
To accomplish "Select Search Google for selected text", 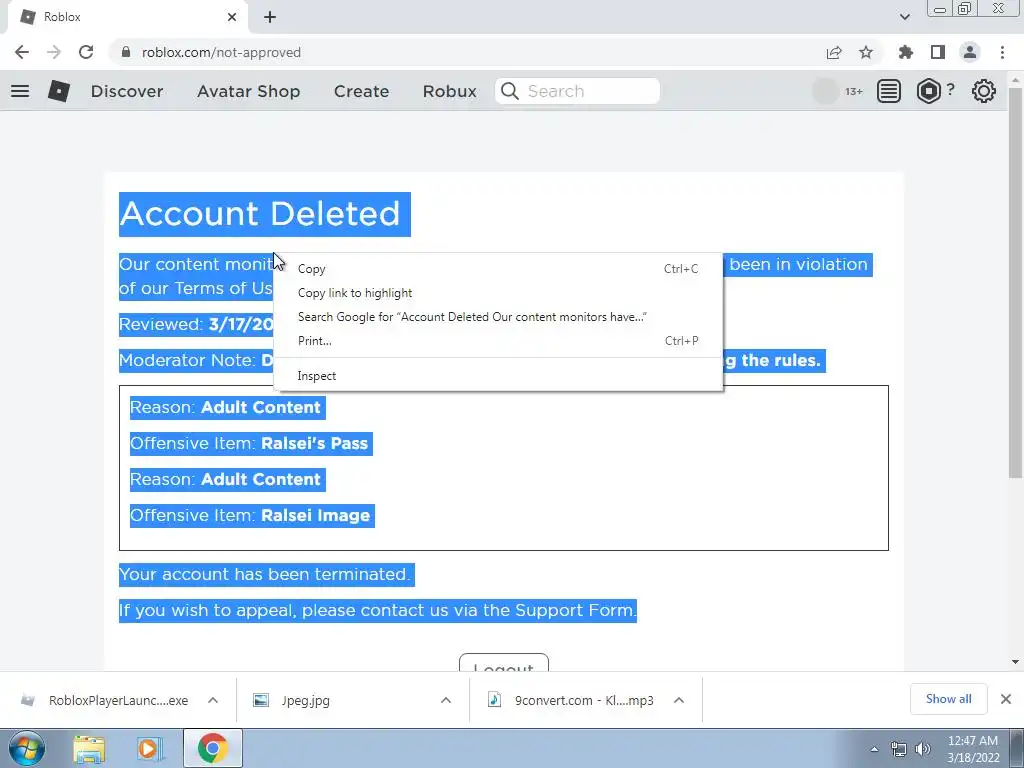I will click(498, 317).
